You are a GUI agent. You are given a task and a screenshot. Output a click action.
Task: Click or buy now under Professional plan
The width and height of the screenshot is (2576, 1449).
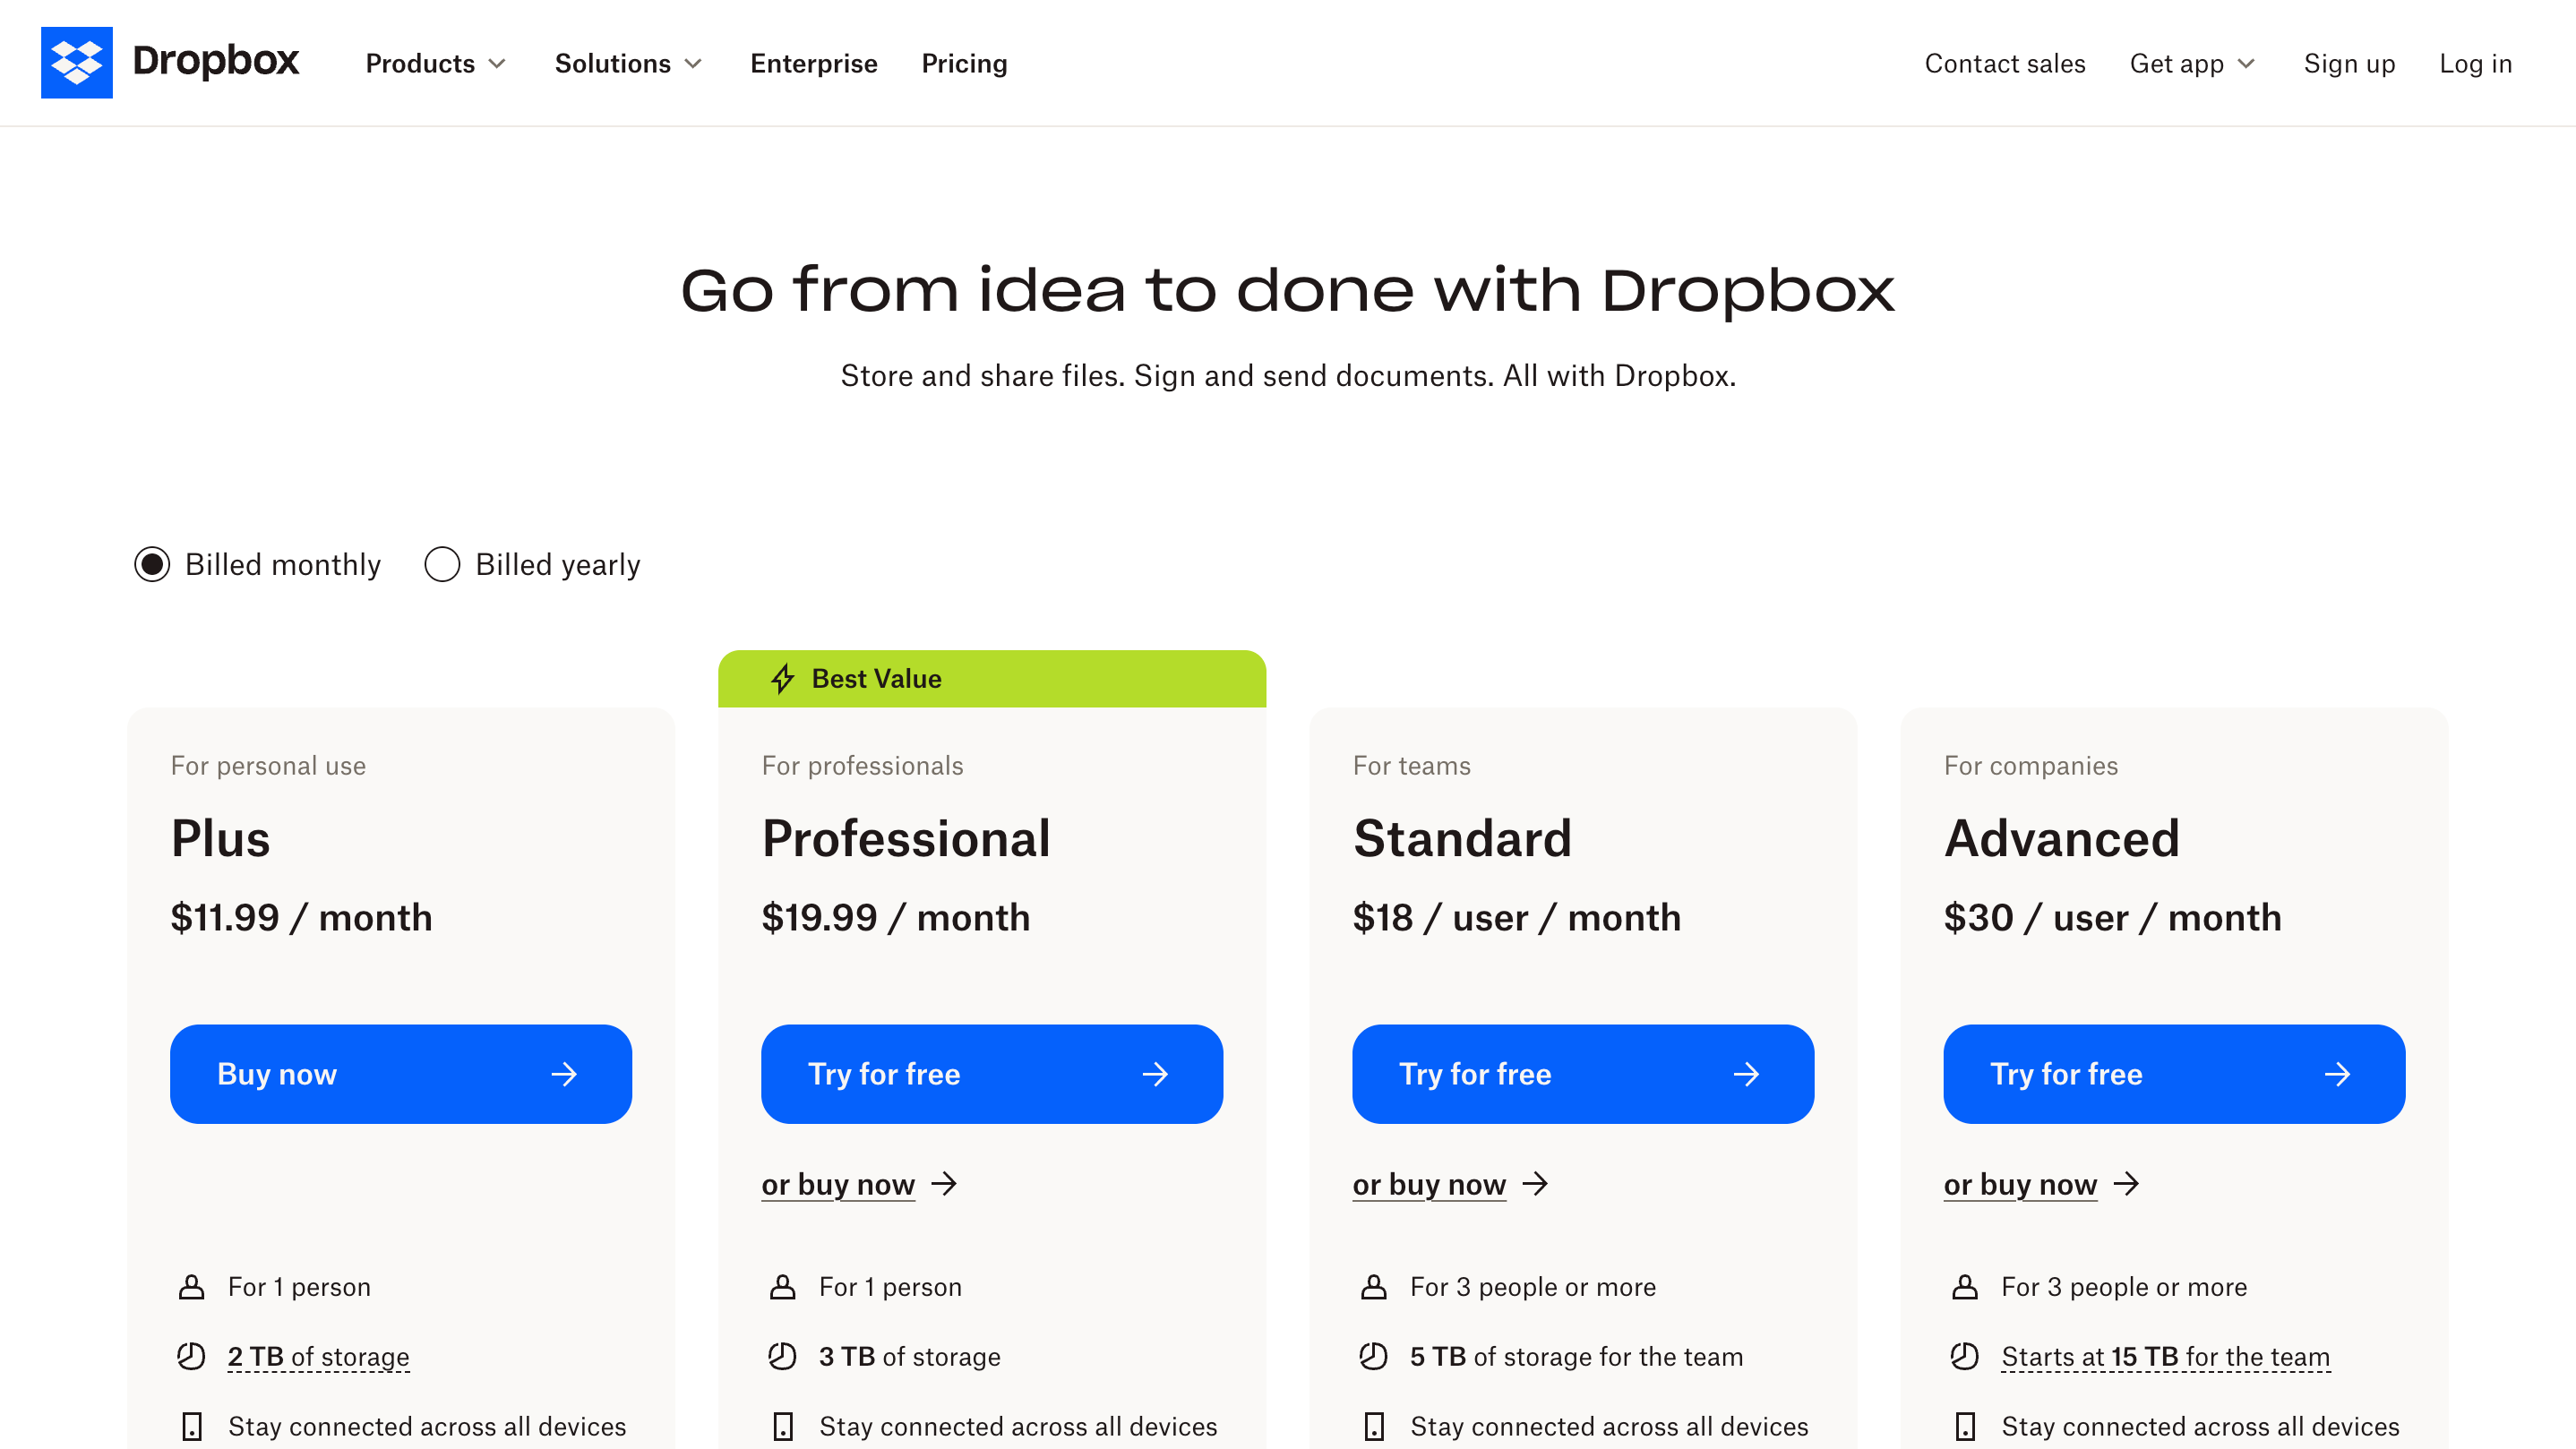pos(838,1184)
